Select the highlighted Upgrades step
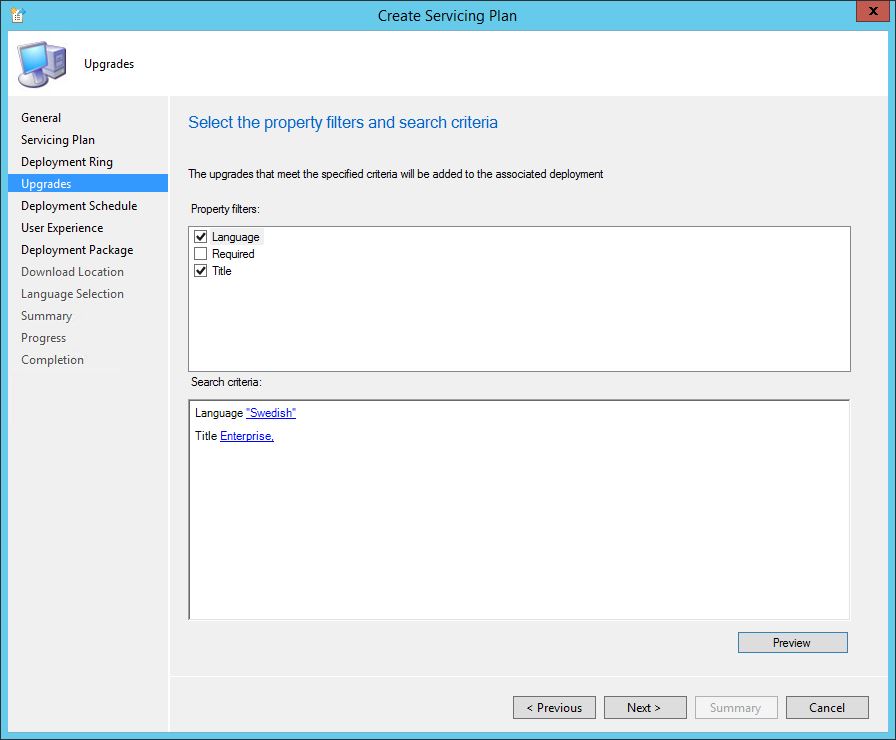 [x=46, y=184]
